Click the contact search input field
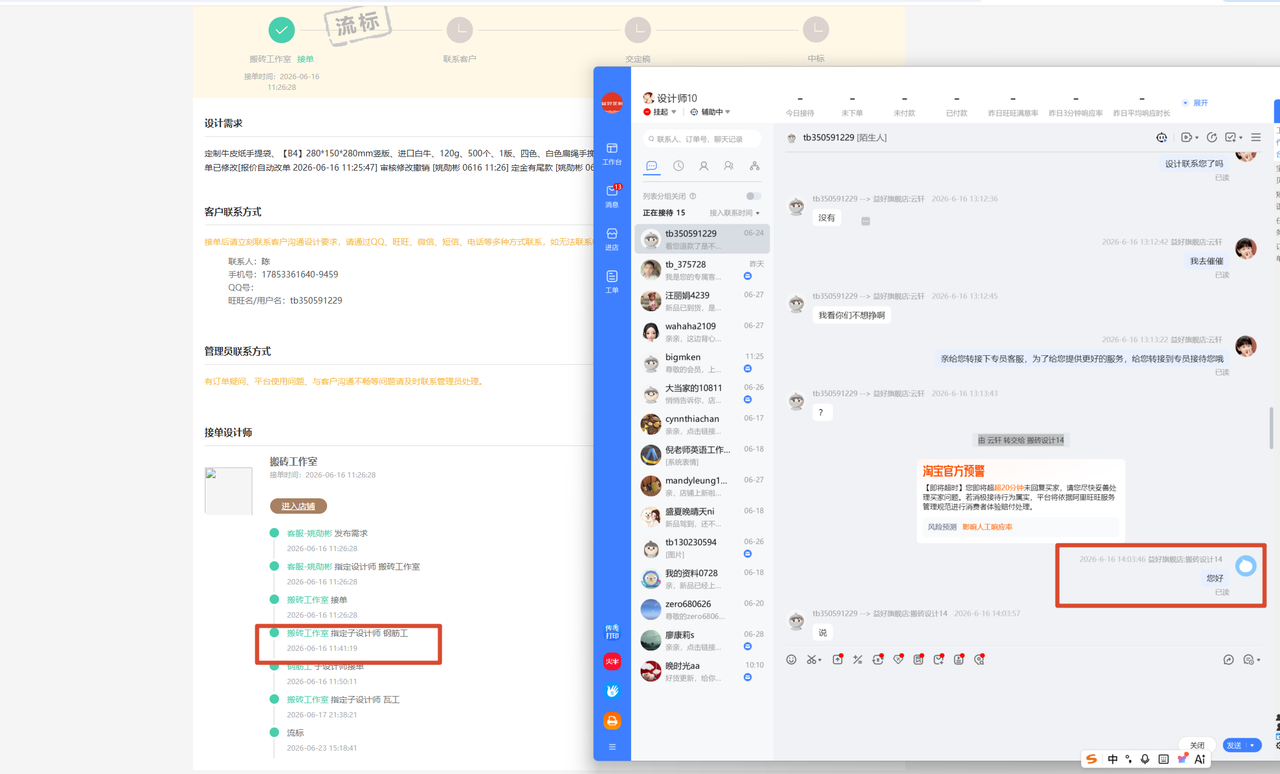Image resolution: width=1280 pixels, height=774 pixels. click(701, 139)
